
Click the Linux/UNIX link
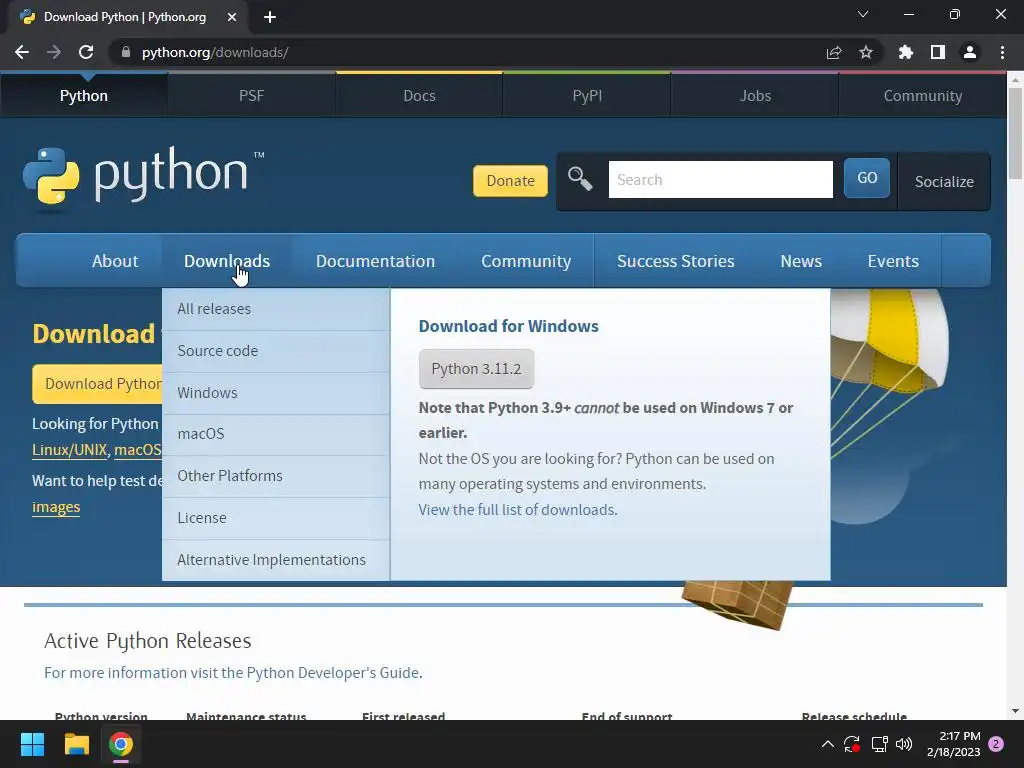pos(69,450)
